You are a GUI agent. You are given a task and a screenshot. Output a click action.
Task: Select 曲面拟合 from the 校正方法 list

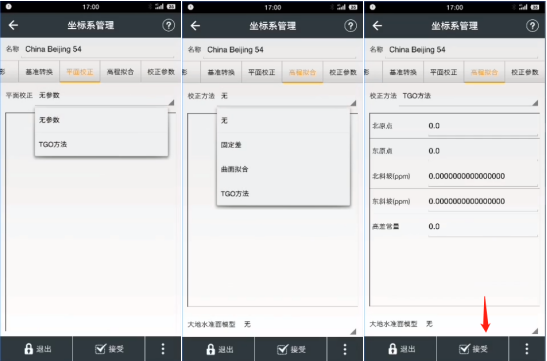pyautogui.click(x=283, y=169)
